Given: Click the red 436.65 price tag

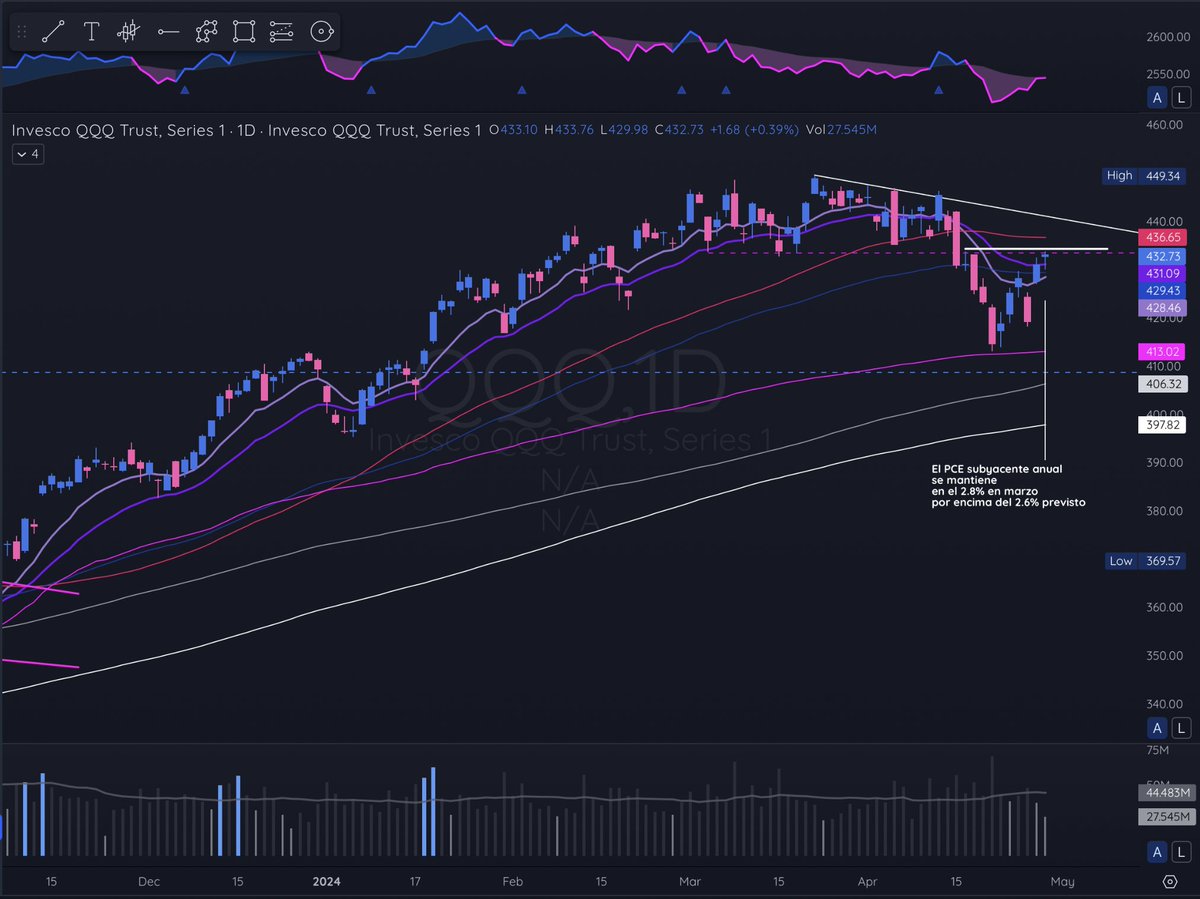Looking at the screenshot, I should [1162, 238].
